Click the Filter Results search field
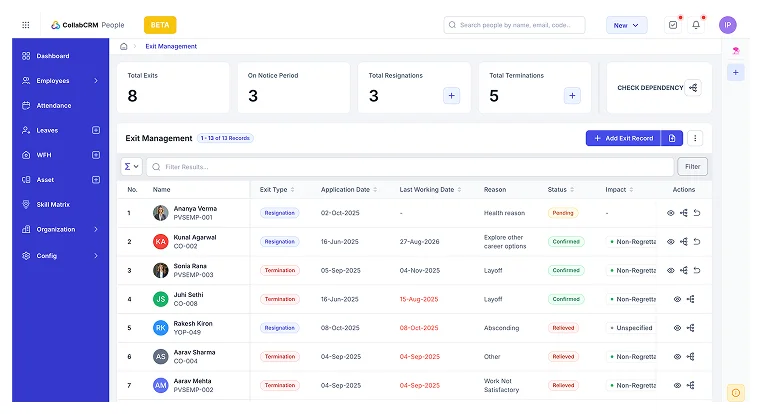The image size is (762, 414). 410,167
